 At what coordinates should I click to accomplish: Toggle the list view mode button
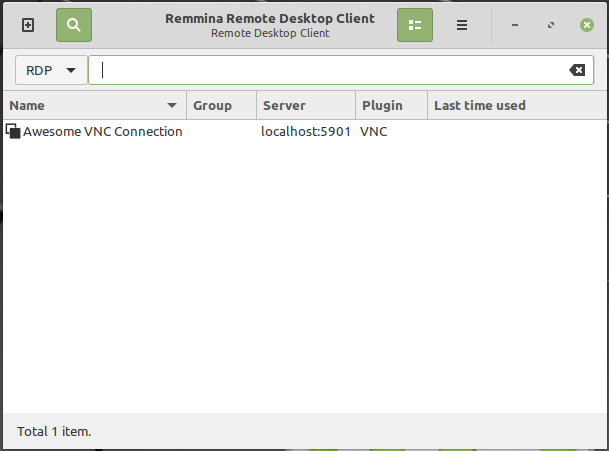click(415, 25)
